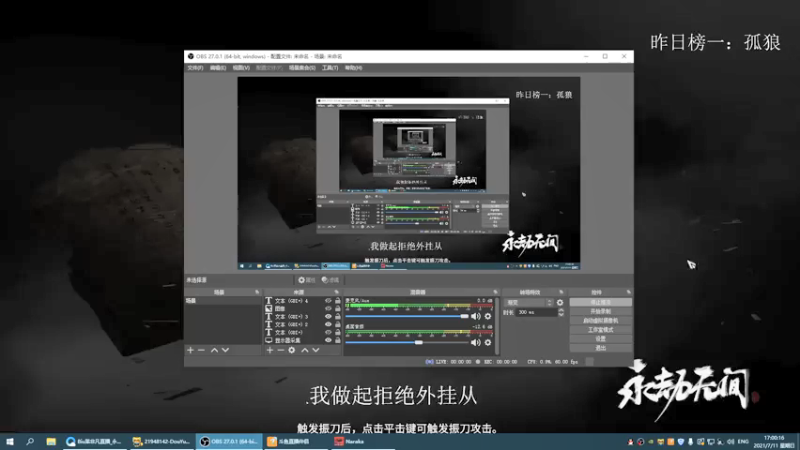The image size is (800, 450).
Task: Click the 启动虚拟摄像机 button
Action: (x=601, y=321)
